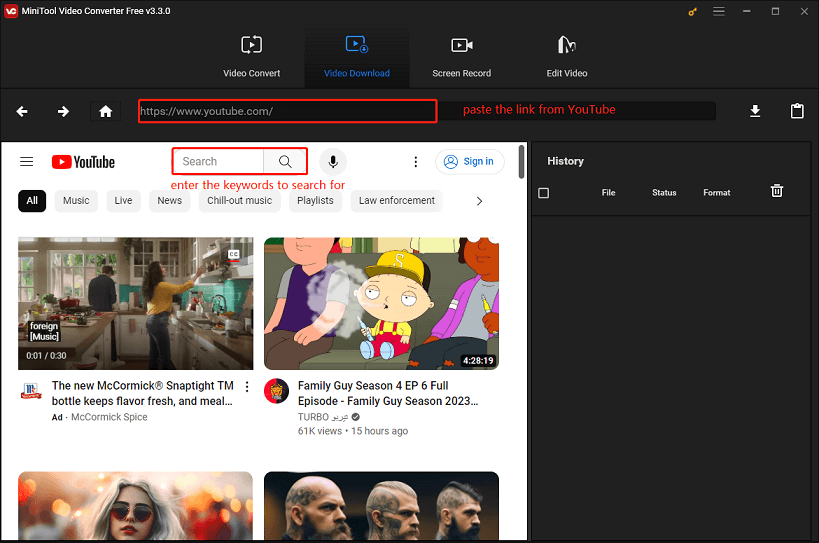The height and width of the screenshot is (543, 819).
Task: Select the All filter chip
Action: (32, 200)
